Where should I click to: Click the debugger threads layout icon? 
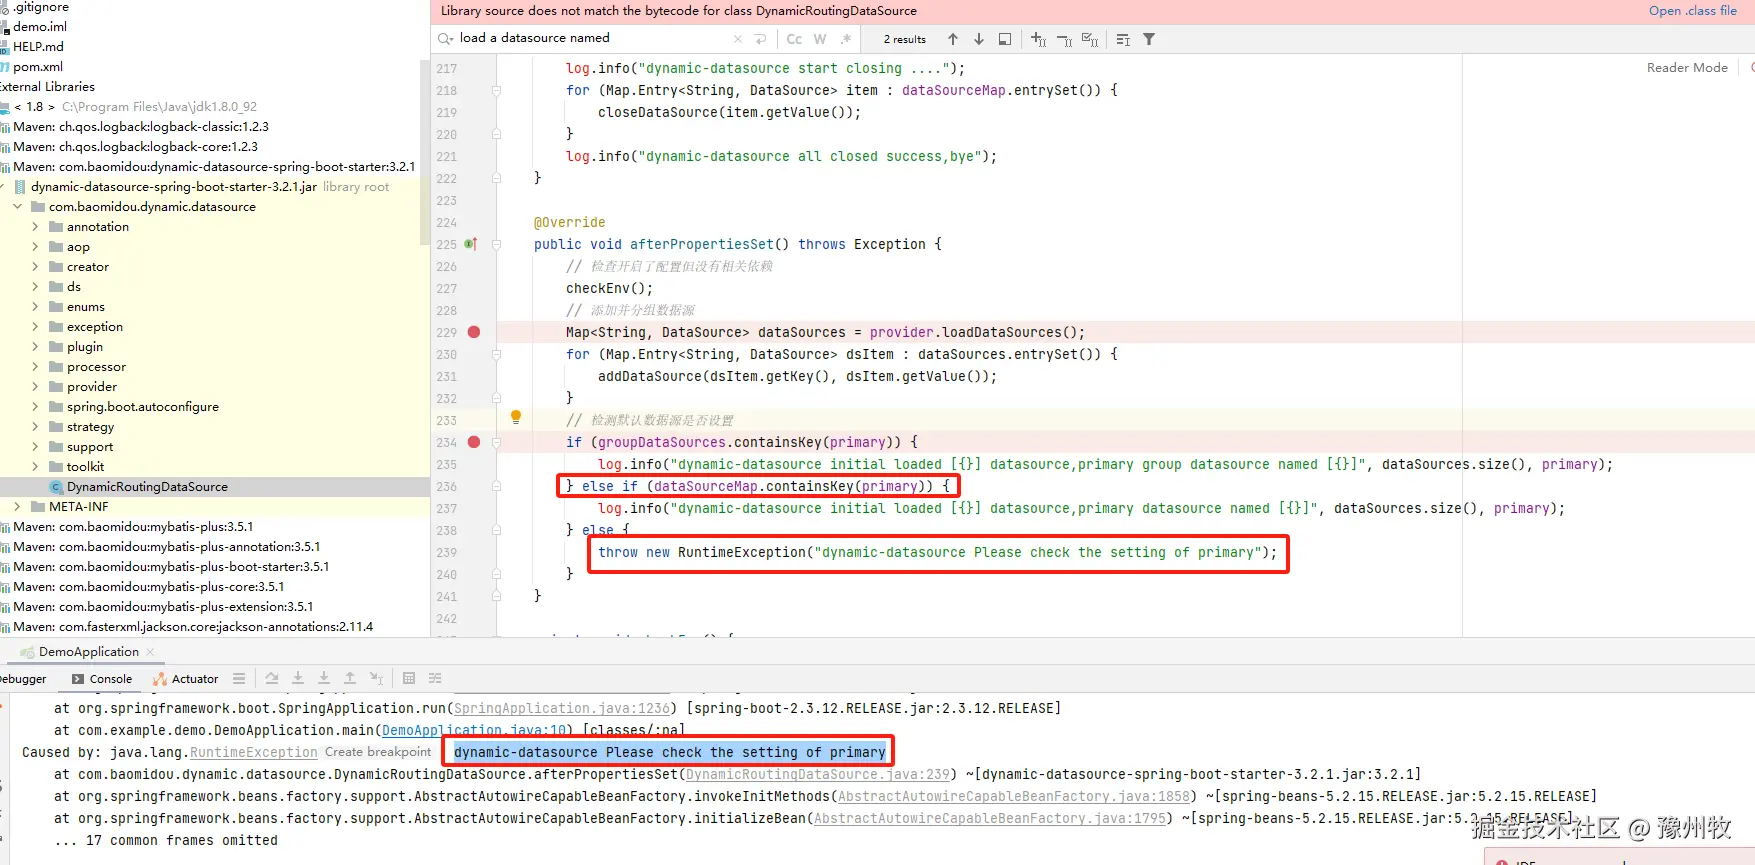tap(239, 678)
